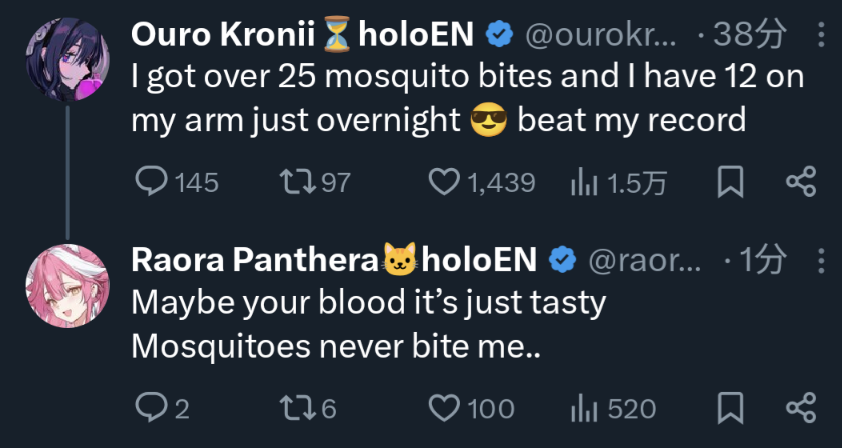Like Ouro Kronii's mosquito bites tweet
The height and width of the screenshot is (448, 842).
point(443,182)
